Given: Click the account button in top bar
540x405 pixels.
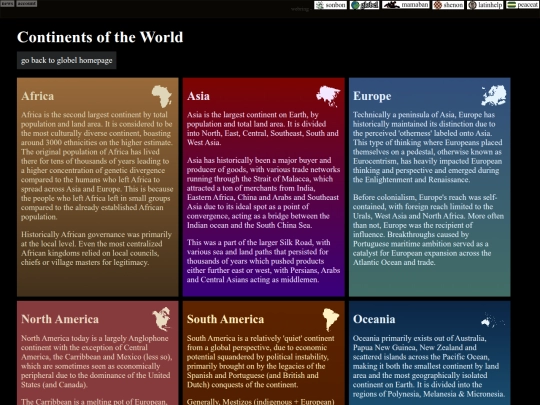Looking at the screenshot, I should (27, 3).
